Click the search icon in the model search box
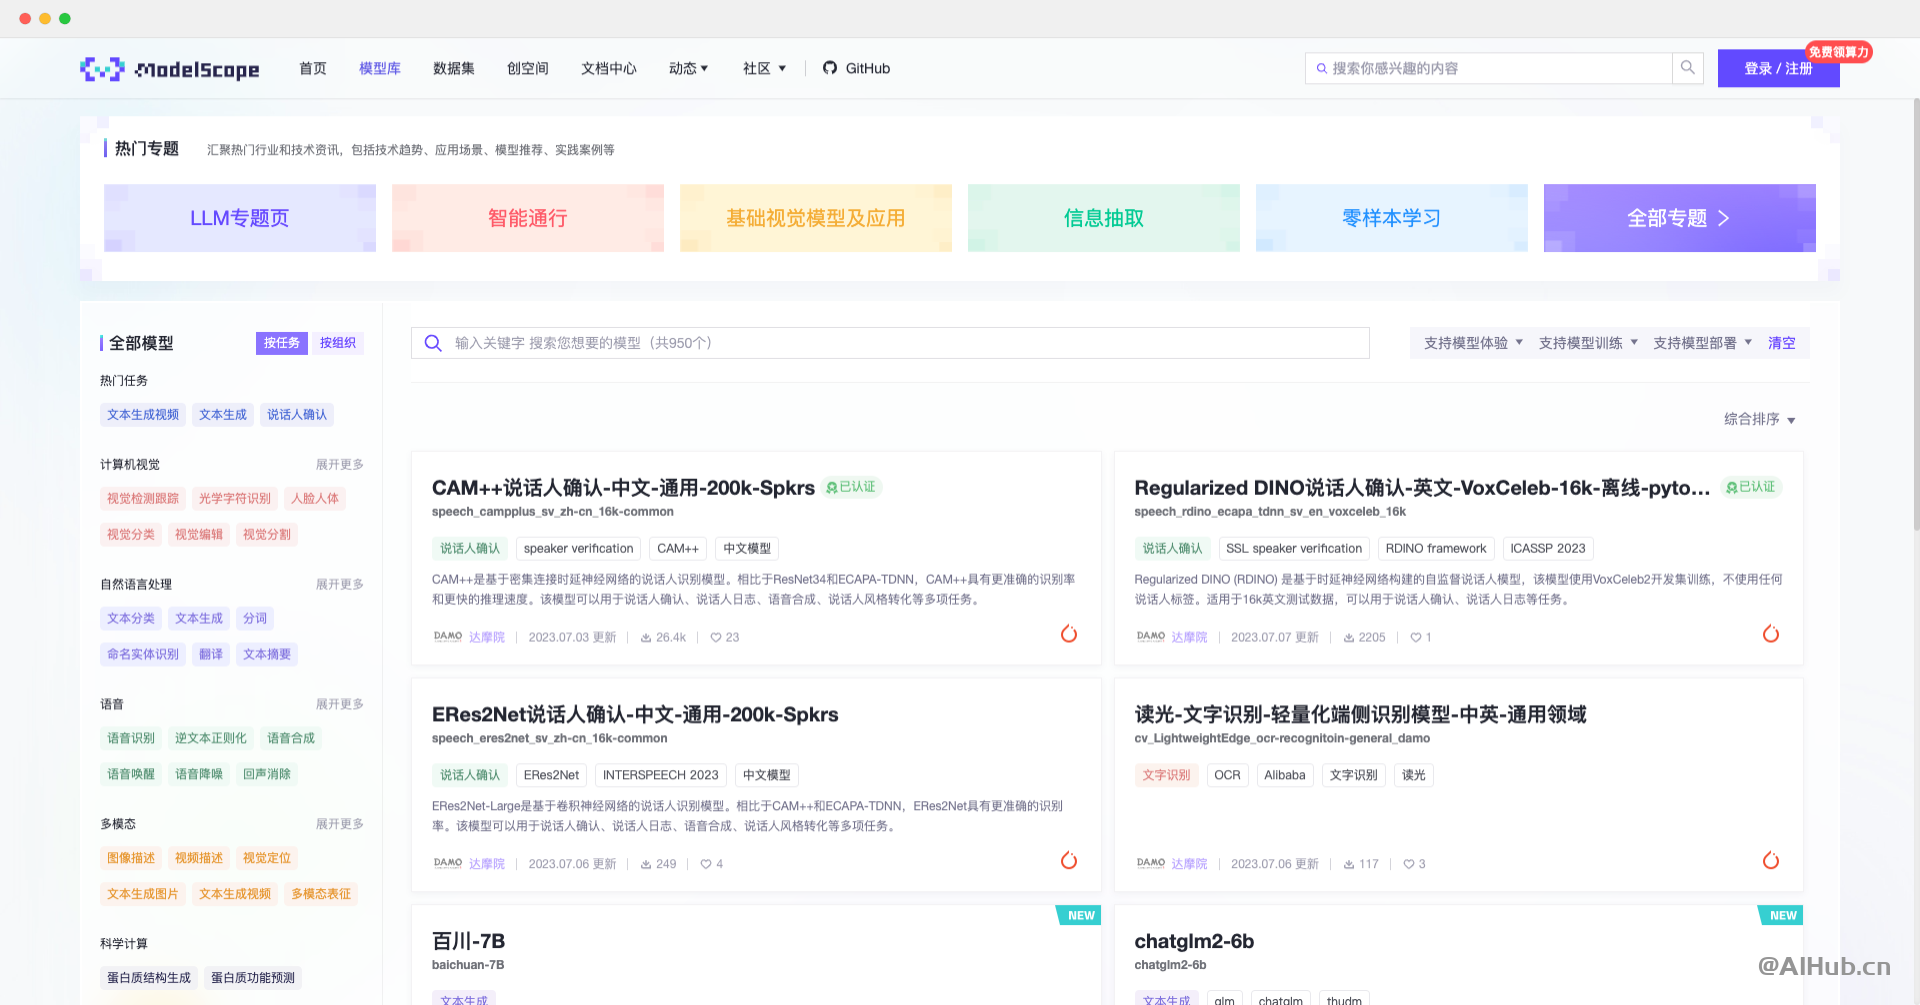1920x1005 pixels. point(433,343)
